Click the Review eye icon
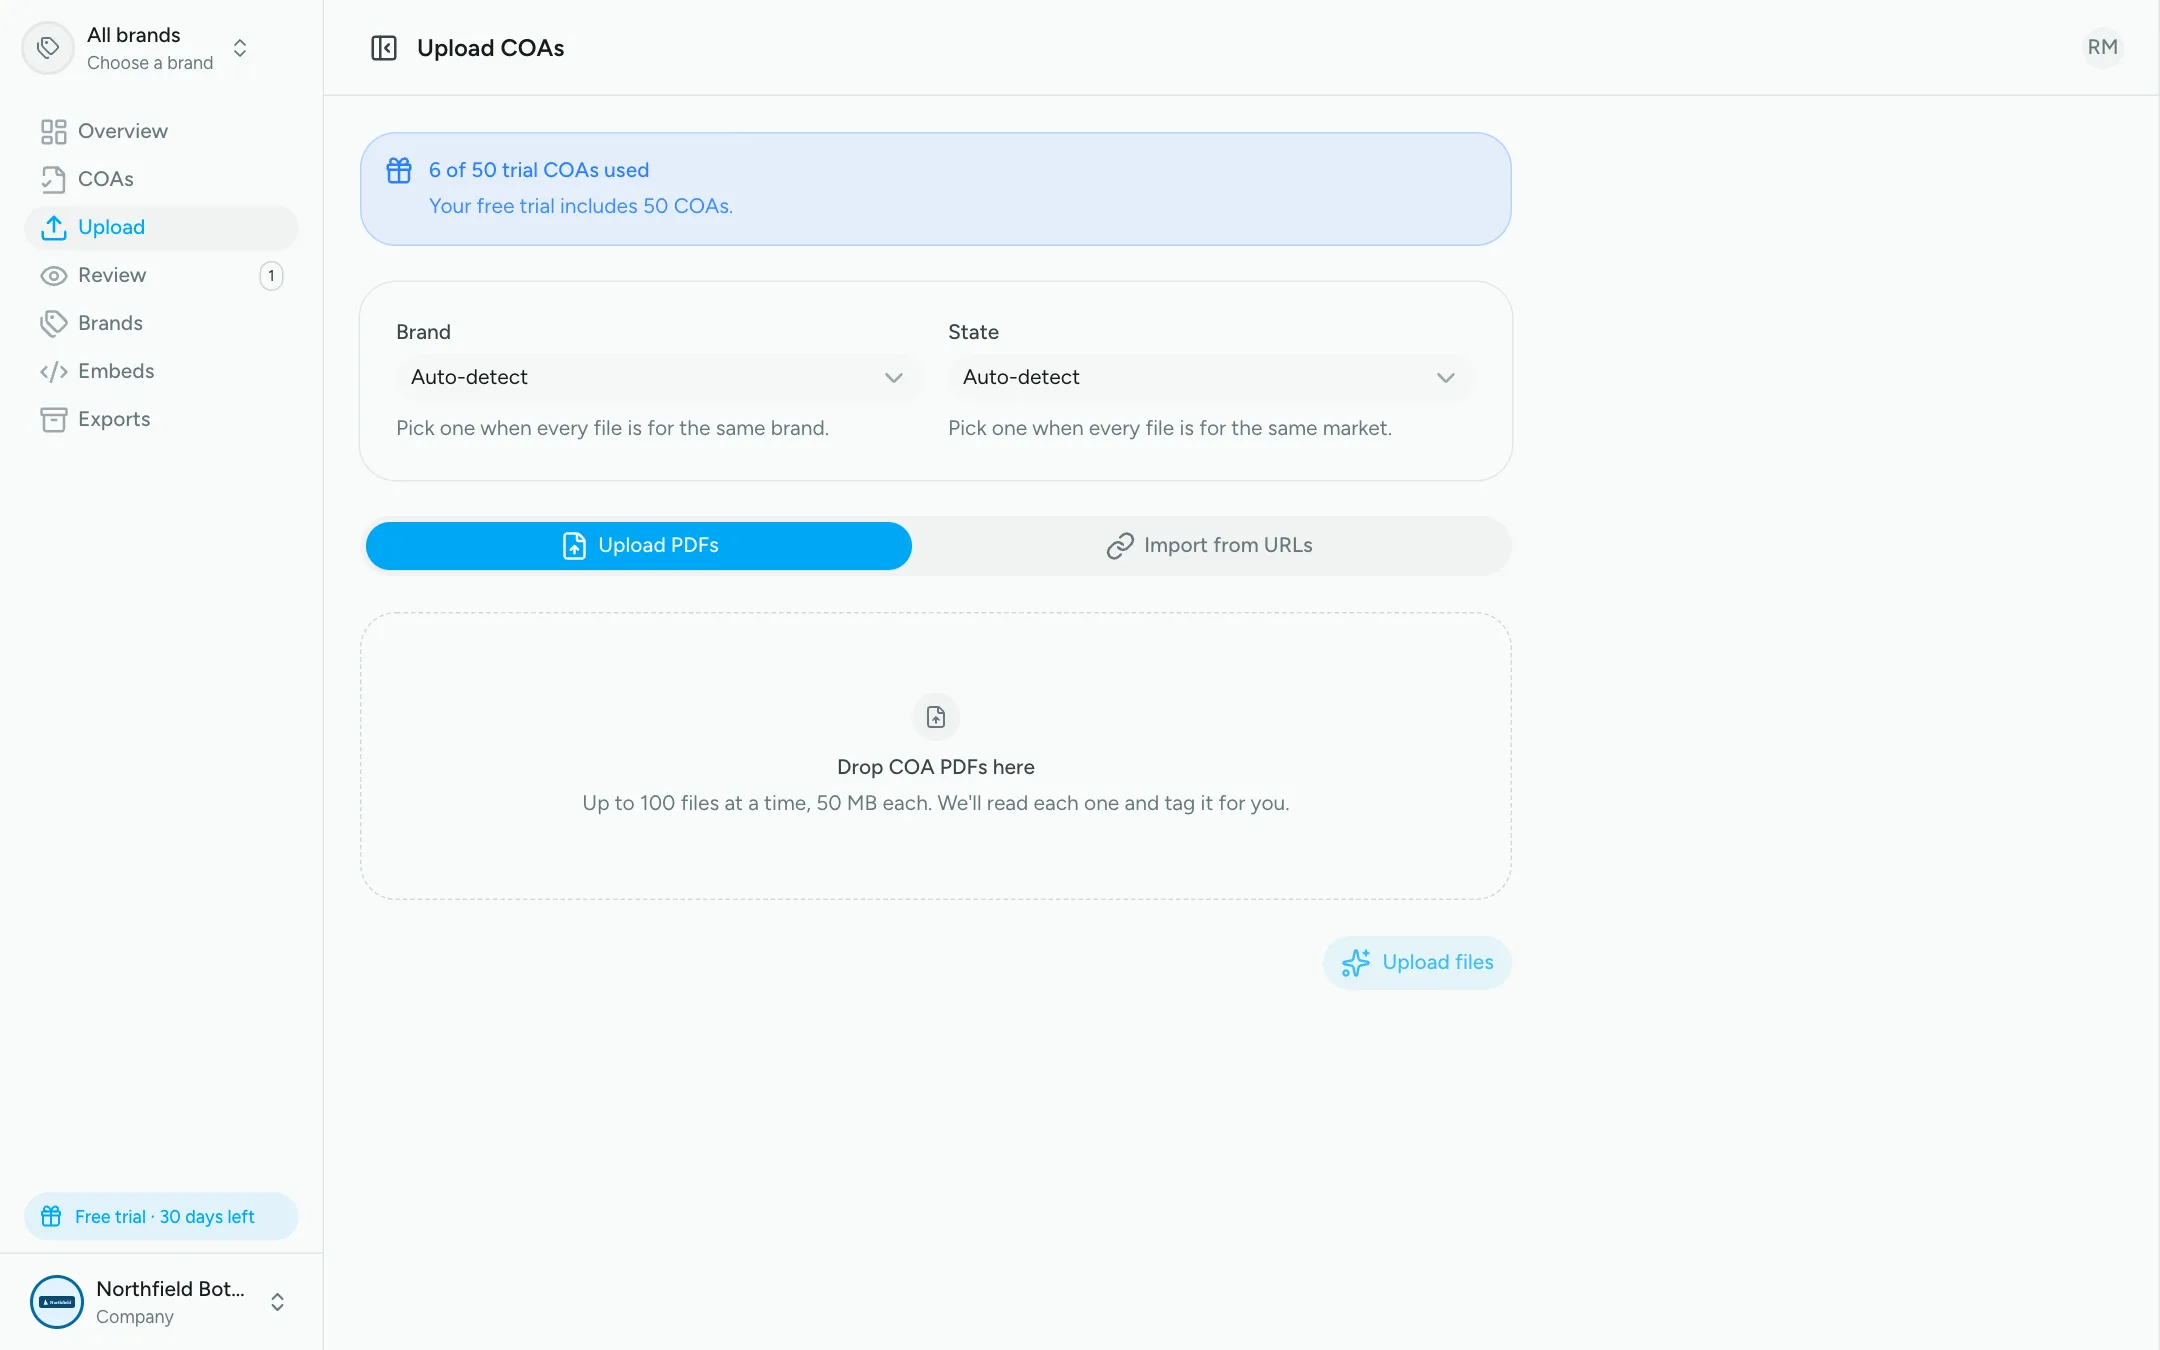Image resolution: width=2160 pixels, height=1350 pixels. coord(53,276)
